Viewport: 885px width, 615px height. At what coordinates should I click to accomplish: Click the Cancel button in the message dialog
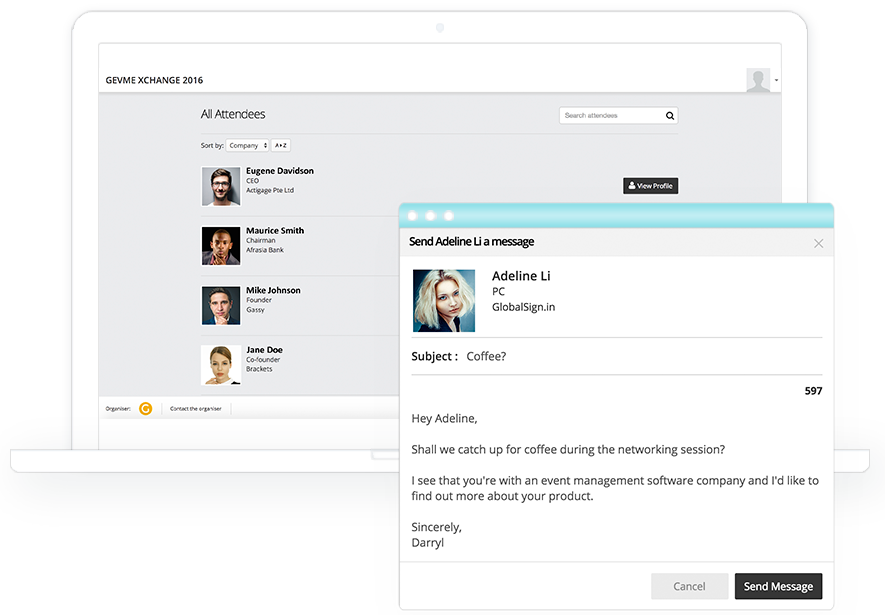(689, 586)
